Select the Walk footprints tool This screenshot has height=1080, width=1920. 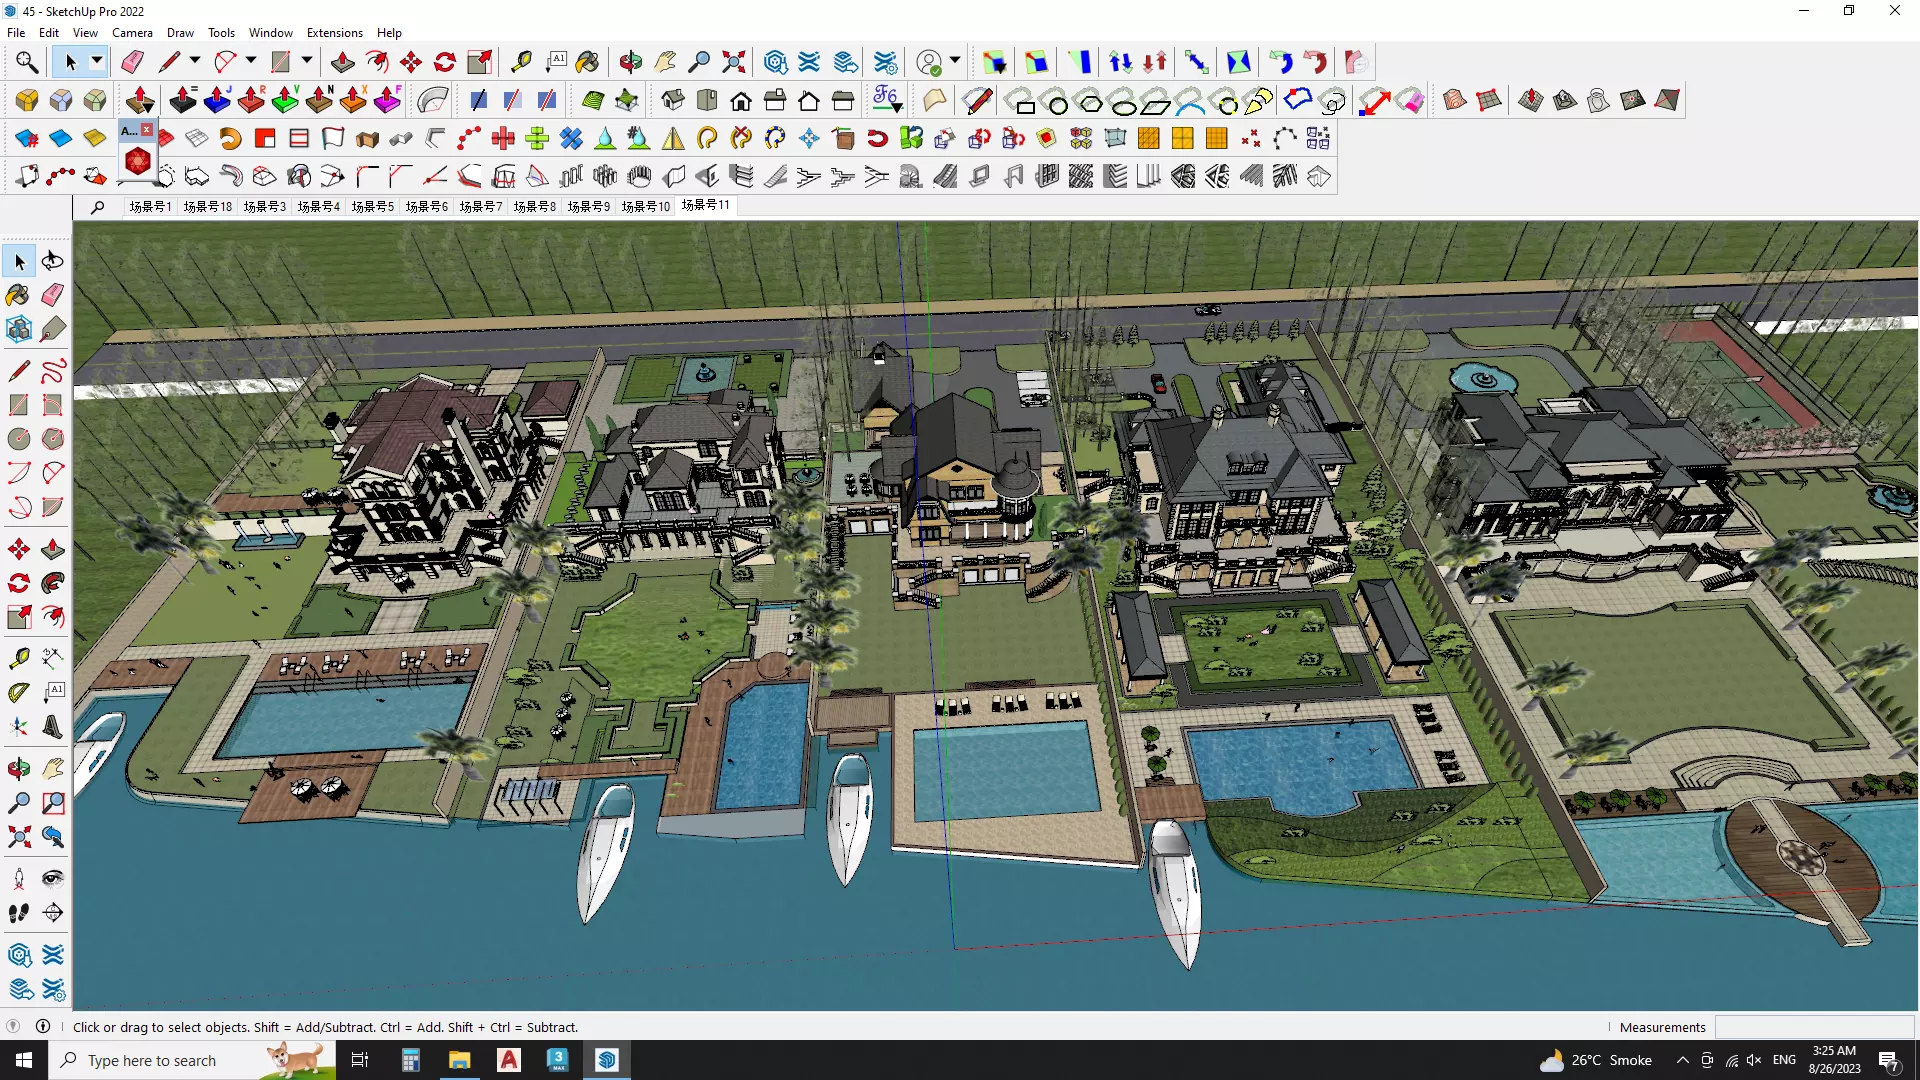pyautogui.click(x=19, y=913)
